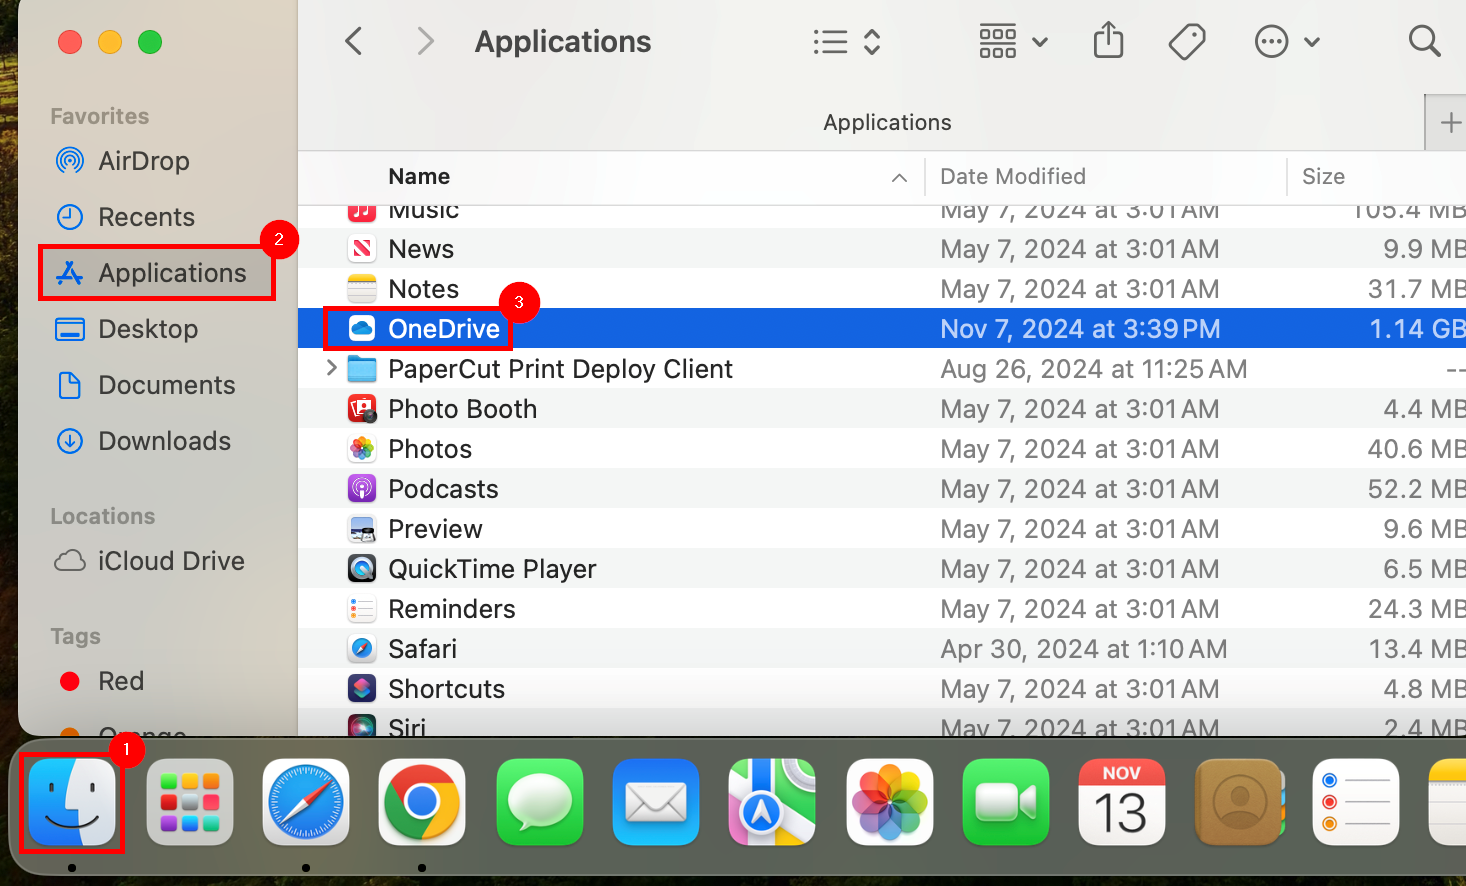Screen dimensions: 1466x886
Task: Open the list view switcher dropdown
Action: [847, 41]
